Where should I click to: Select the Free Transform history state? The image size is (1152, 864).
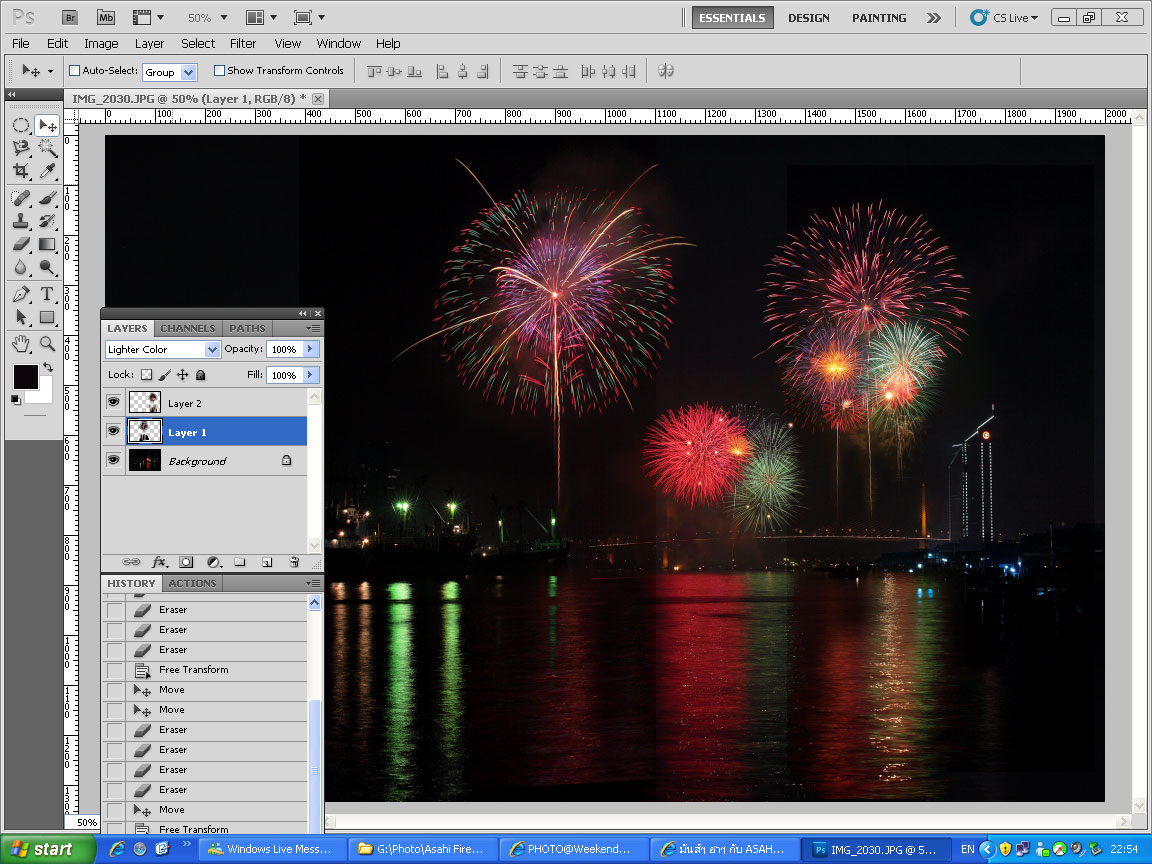[193, 670]
